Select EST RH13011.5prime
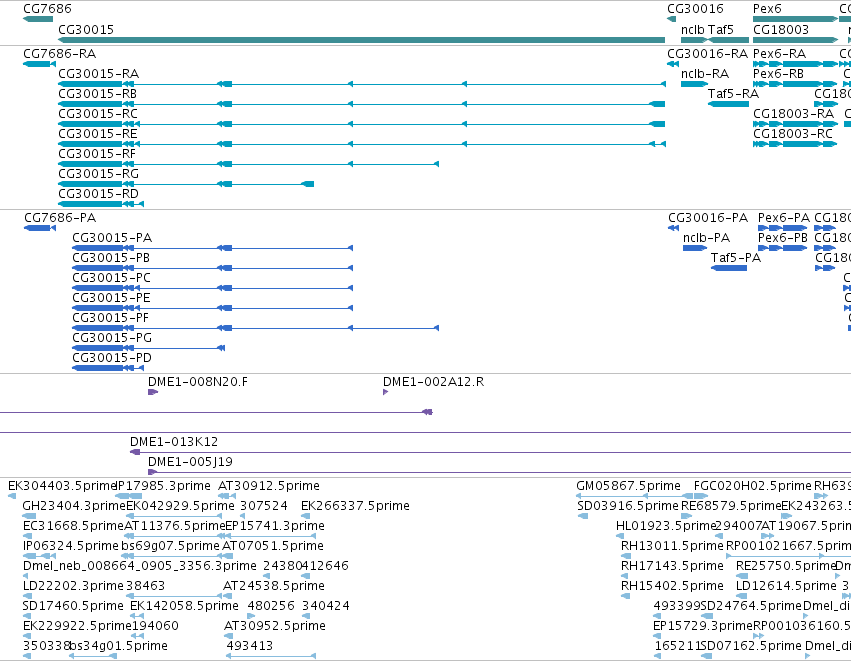 tap(672, 546)
